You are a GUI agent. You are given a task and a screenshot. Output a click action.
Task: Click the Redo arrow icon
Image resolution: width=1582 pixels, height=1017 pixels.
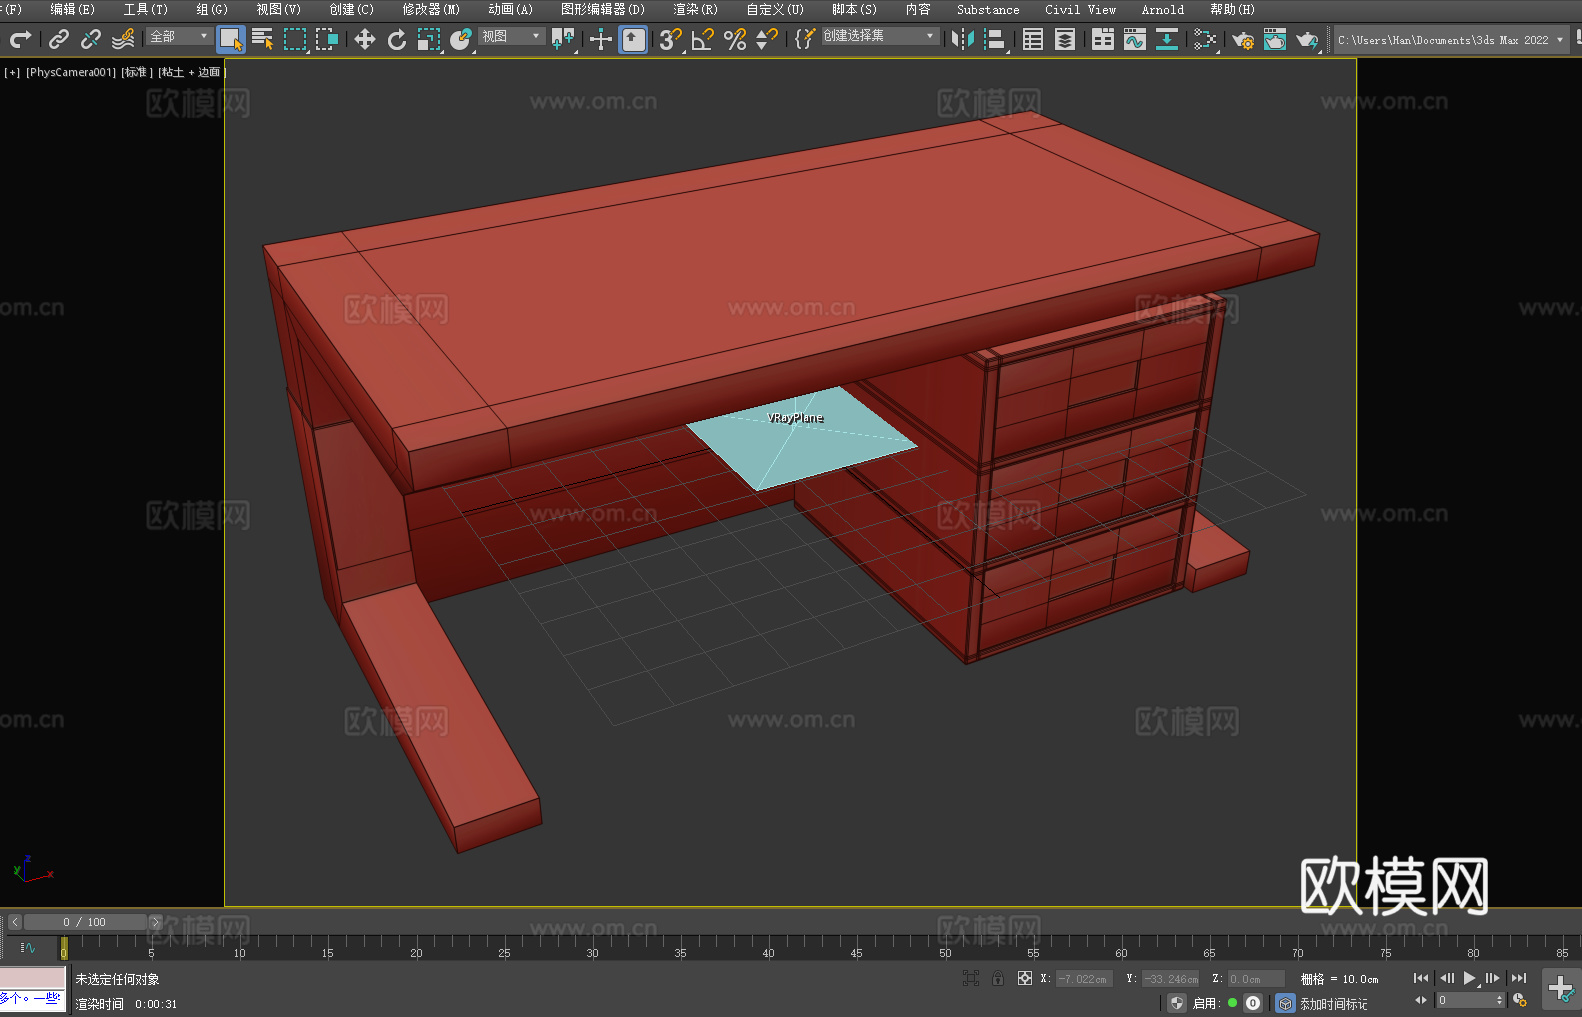tap(20, 39)
